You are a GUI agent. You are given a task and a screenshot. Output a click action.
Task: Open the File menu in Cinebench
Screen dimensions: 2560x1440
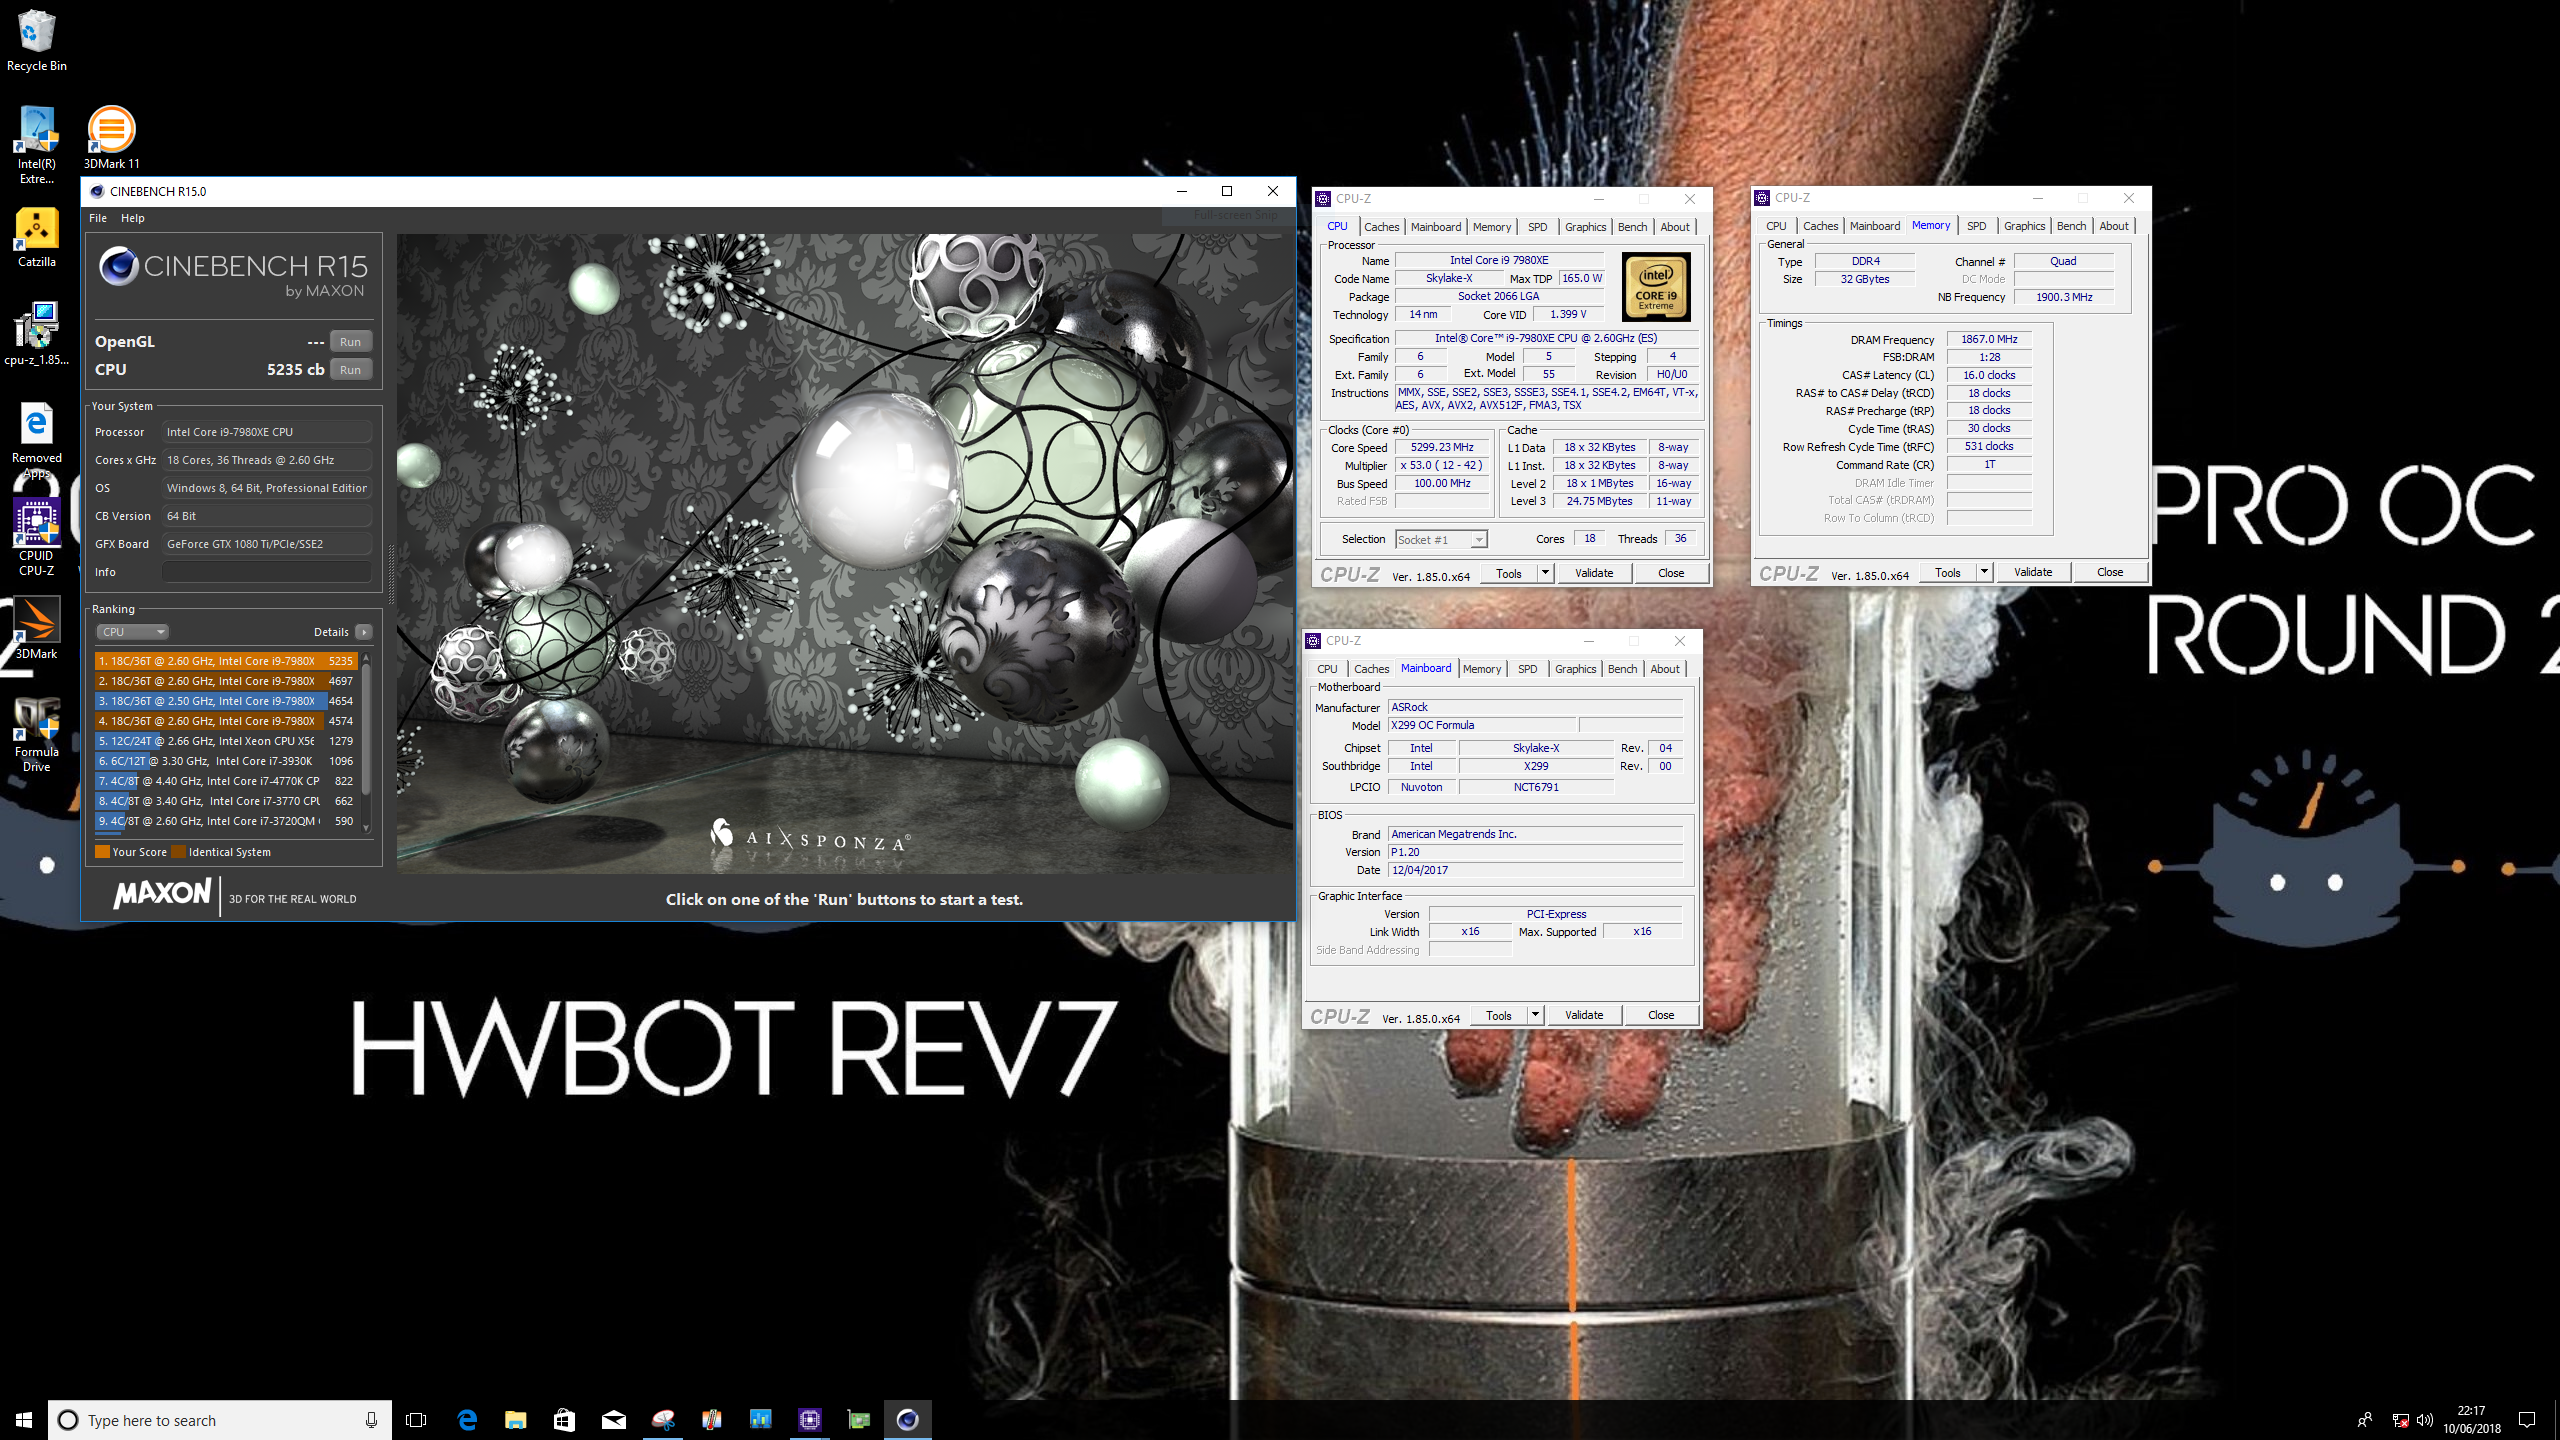[98, 218]
